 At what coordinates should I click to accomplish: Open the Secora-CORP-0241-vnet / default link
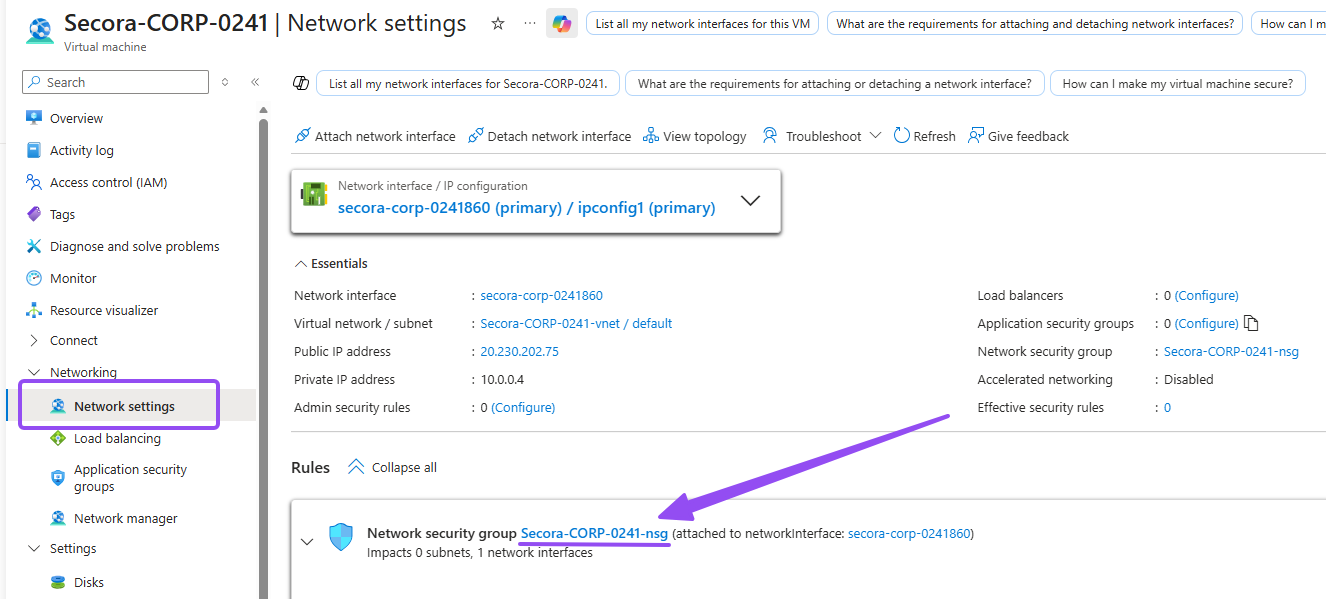[576, 323]
